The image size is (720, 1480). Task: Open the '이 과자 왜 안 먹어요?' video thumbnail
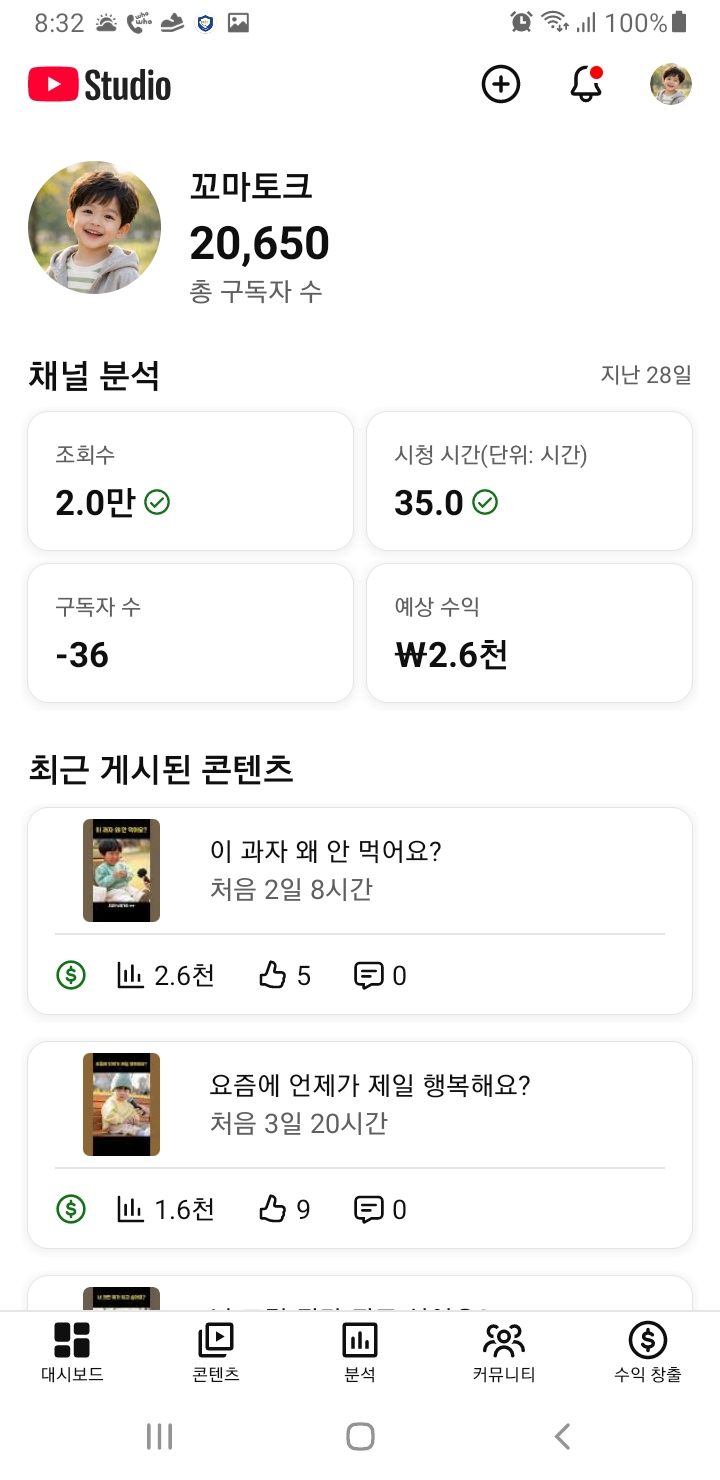pos(121,871)
